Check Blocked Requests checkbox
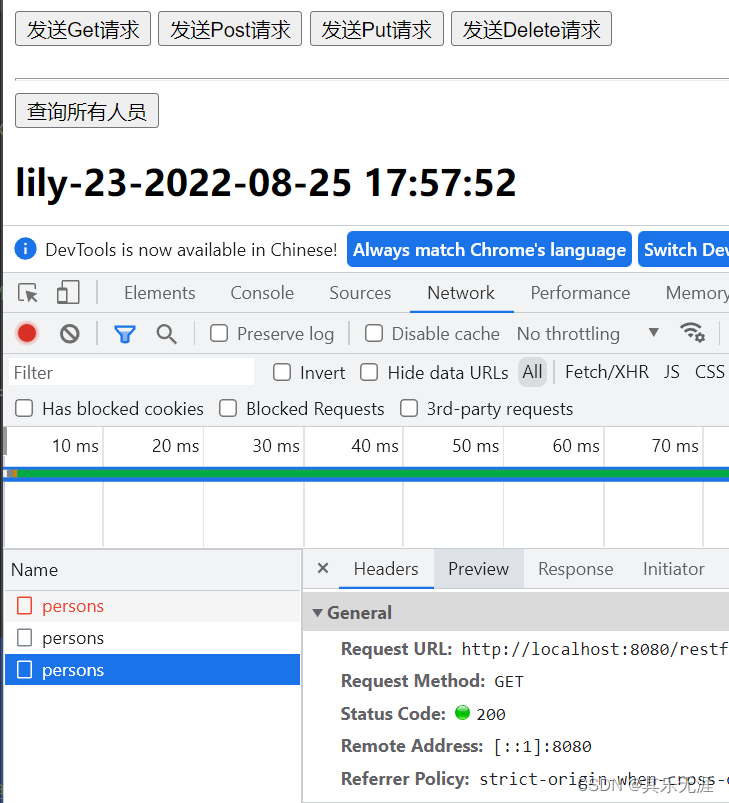729x803 pixels. coord(228,409)
